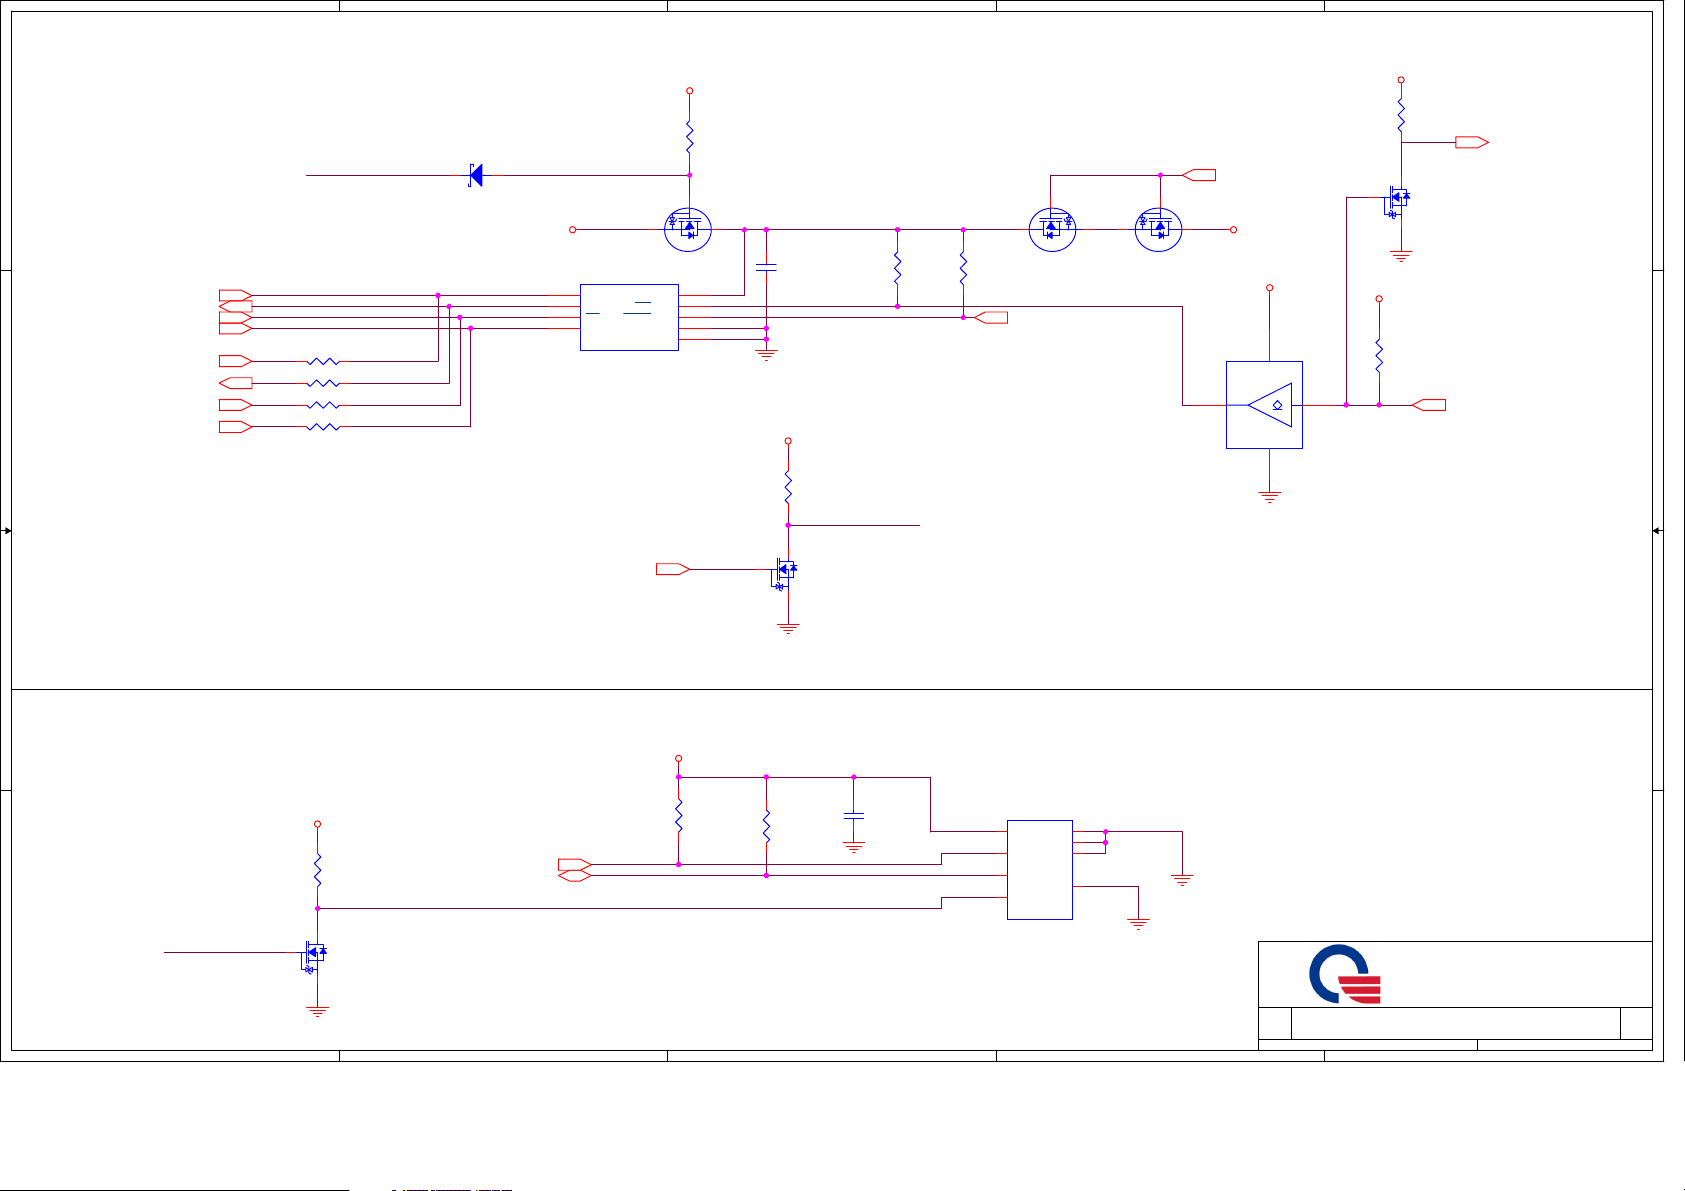The height and width of the screenshot is (1191, 1685).
Task: Select the circled MOSFET wired to the diode
Action: click(x=688, y=229)
